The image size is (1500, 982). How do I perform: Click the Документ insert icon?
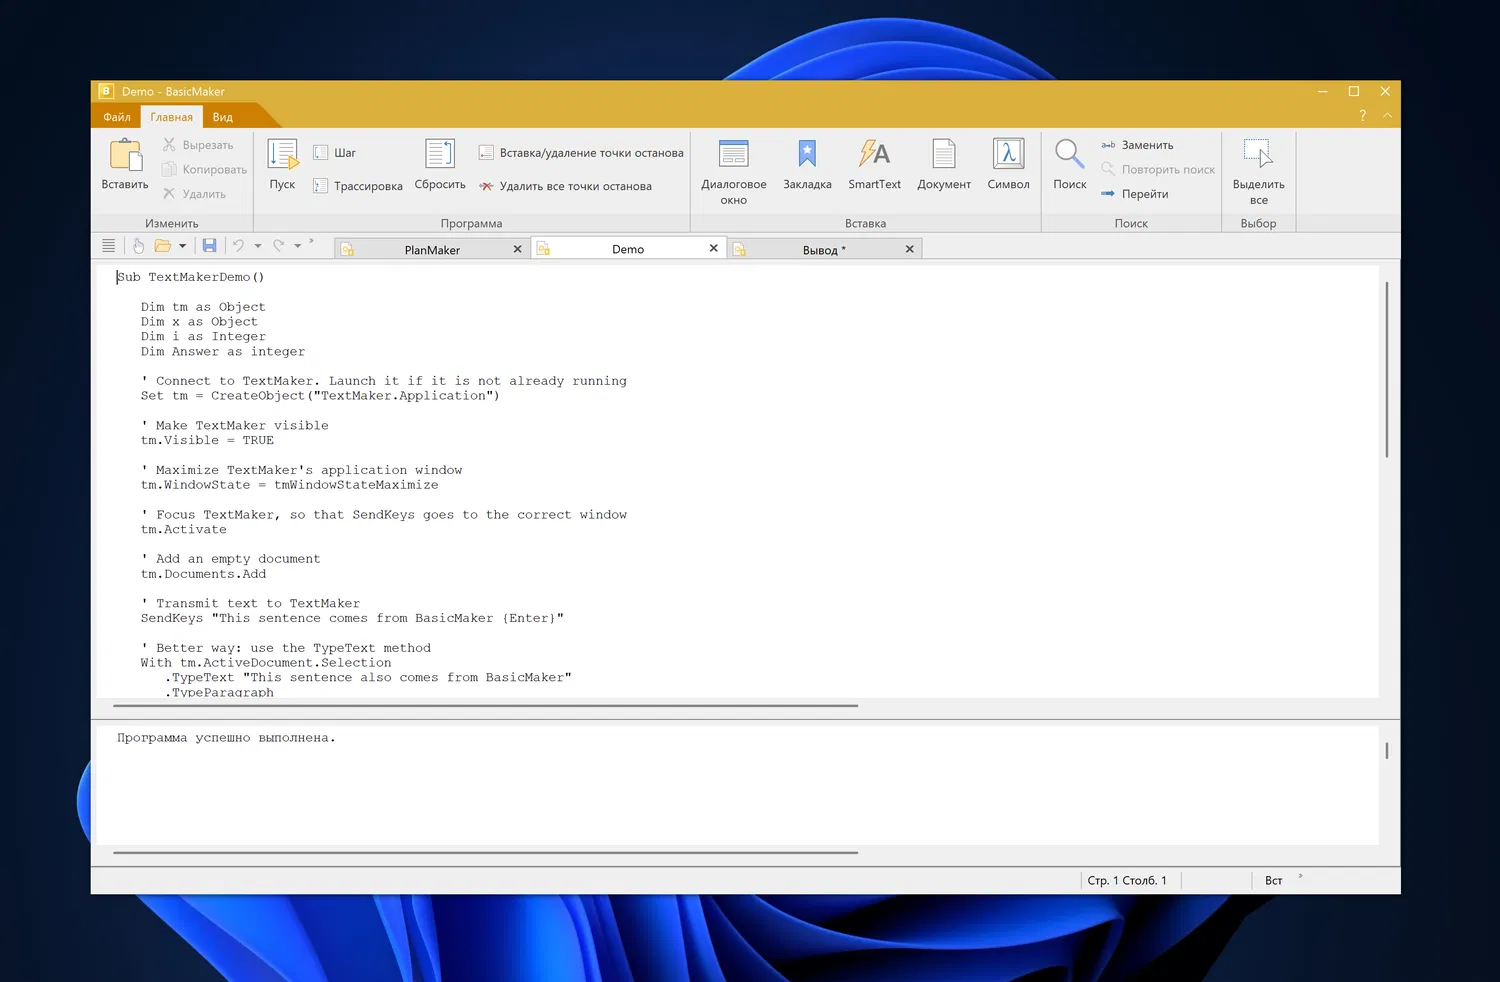(944, 155)
